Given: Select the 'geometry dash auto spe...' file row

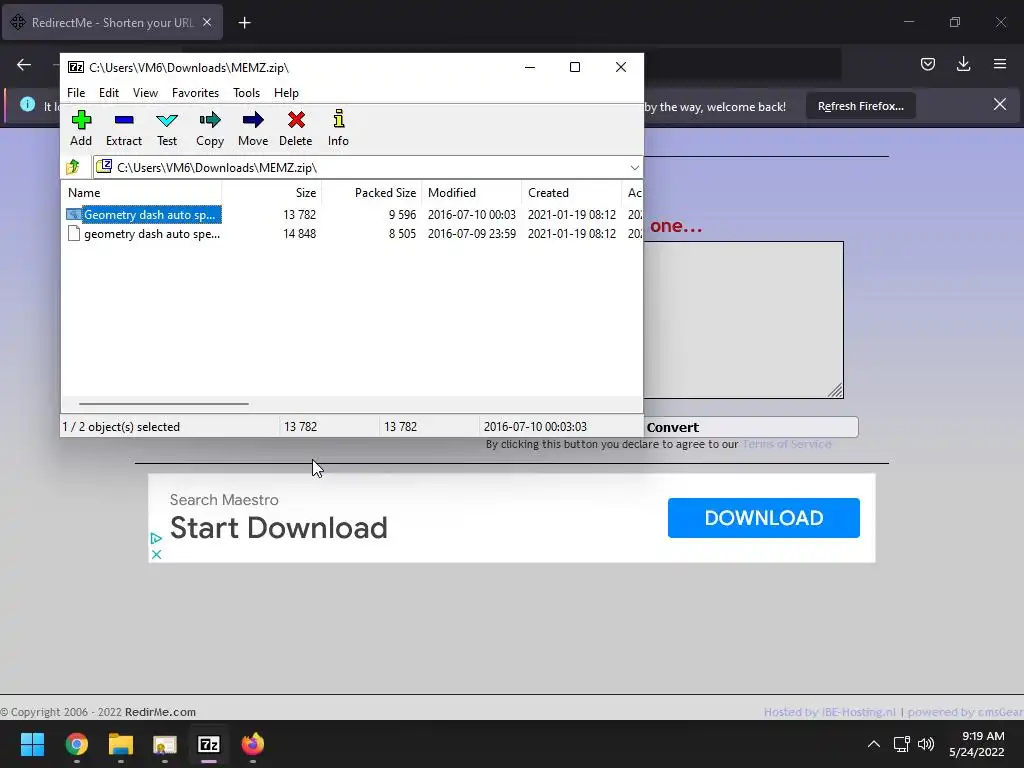Looking at the screenshot, I should pos(144,234).
